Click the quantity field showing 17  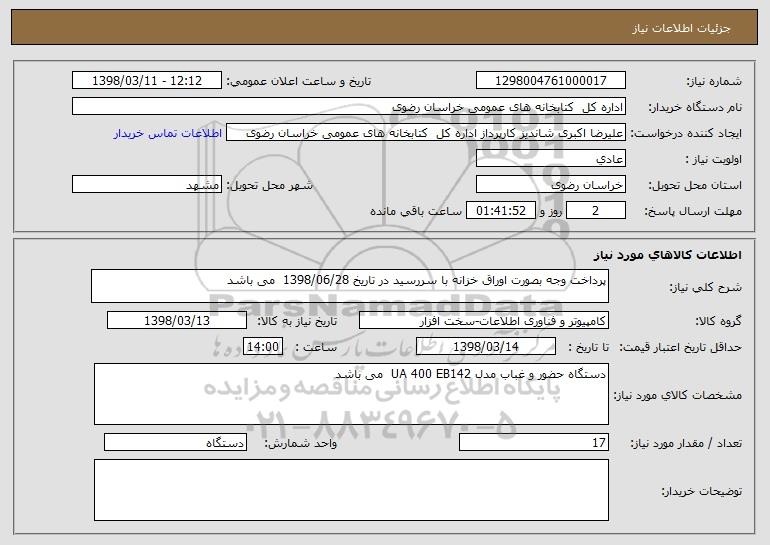534,442
